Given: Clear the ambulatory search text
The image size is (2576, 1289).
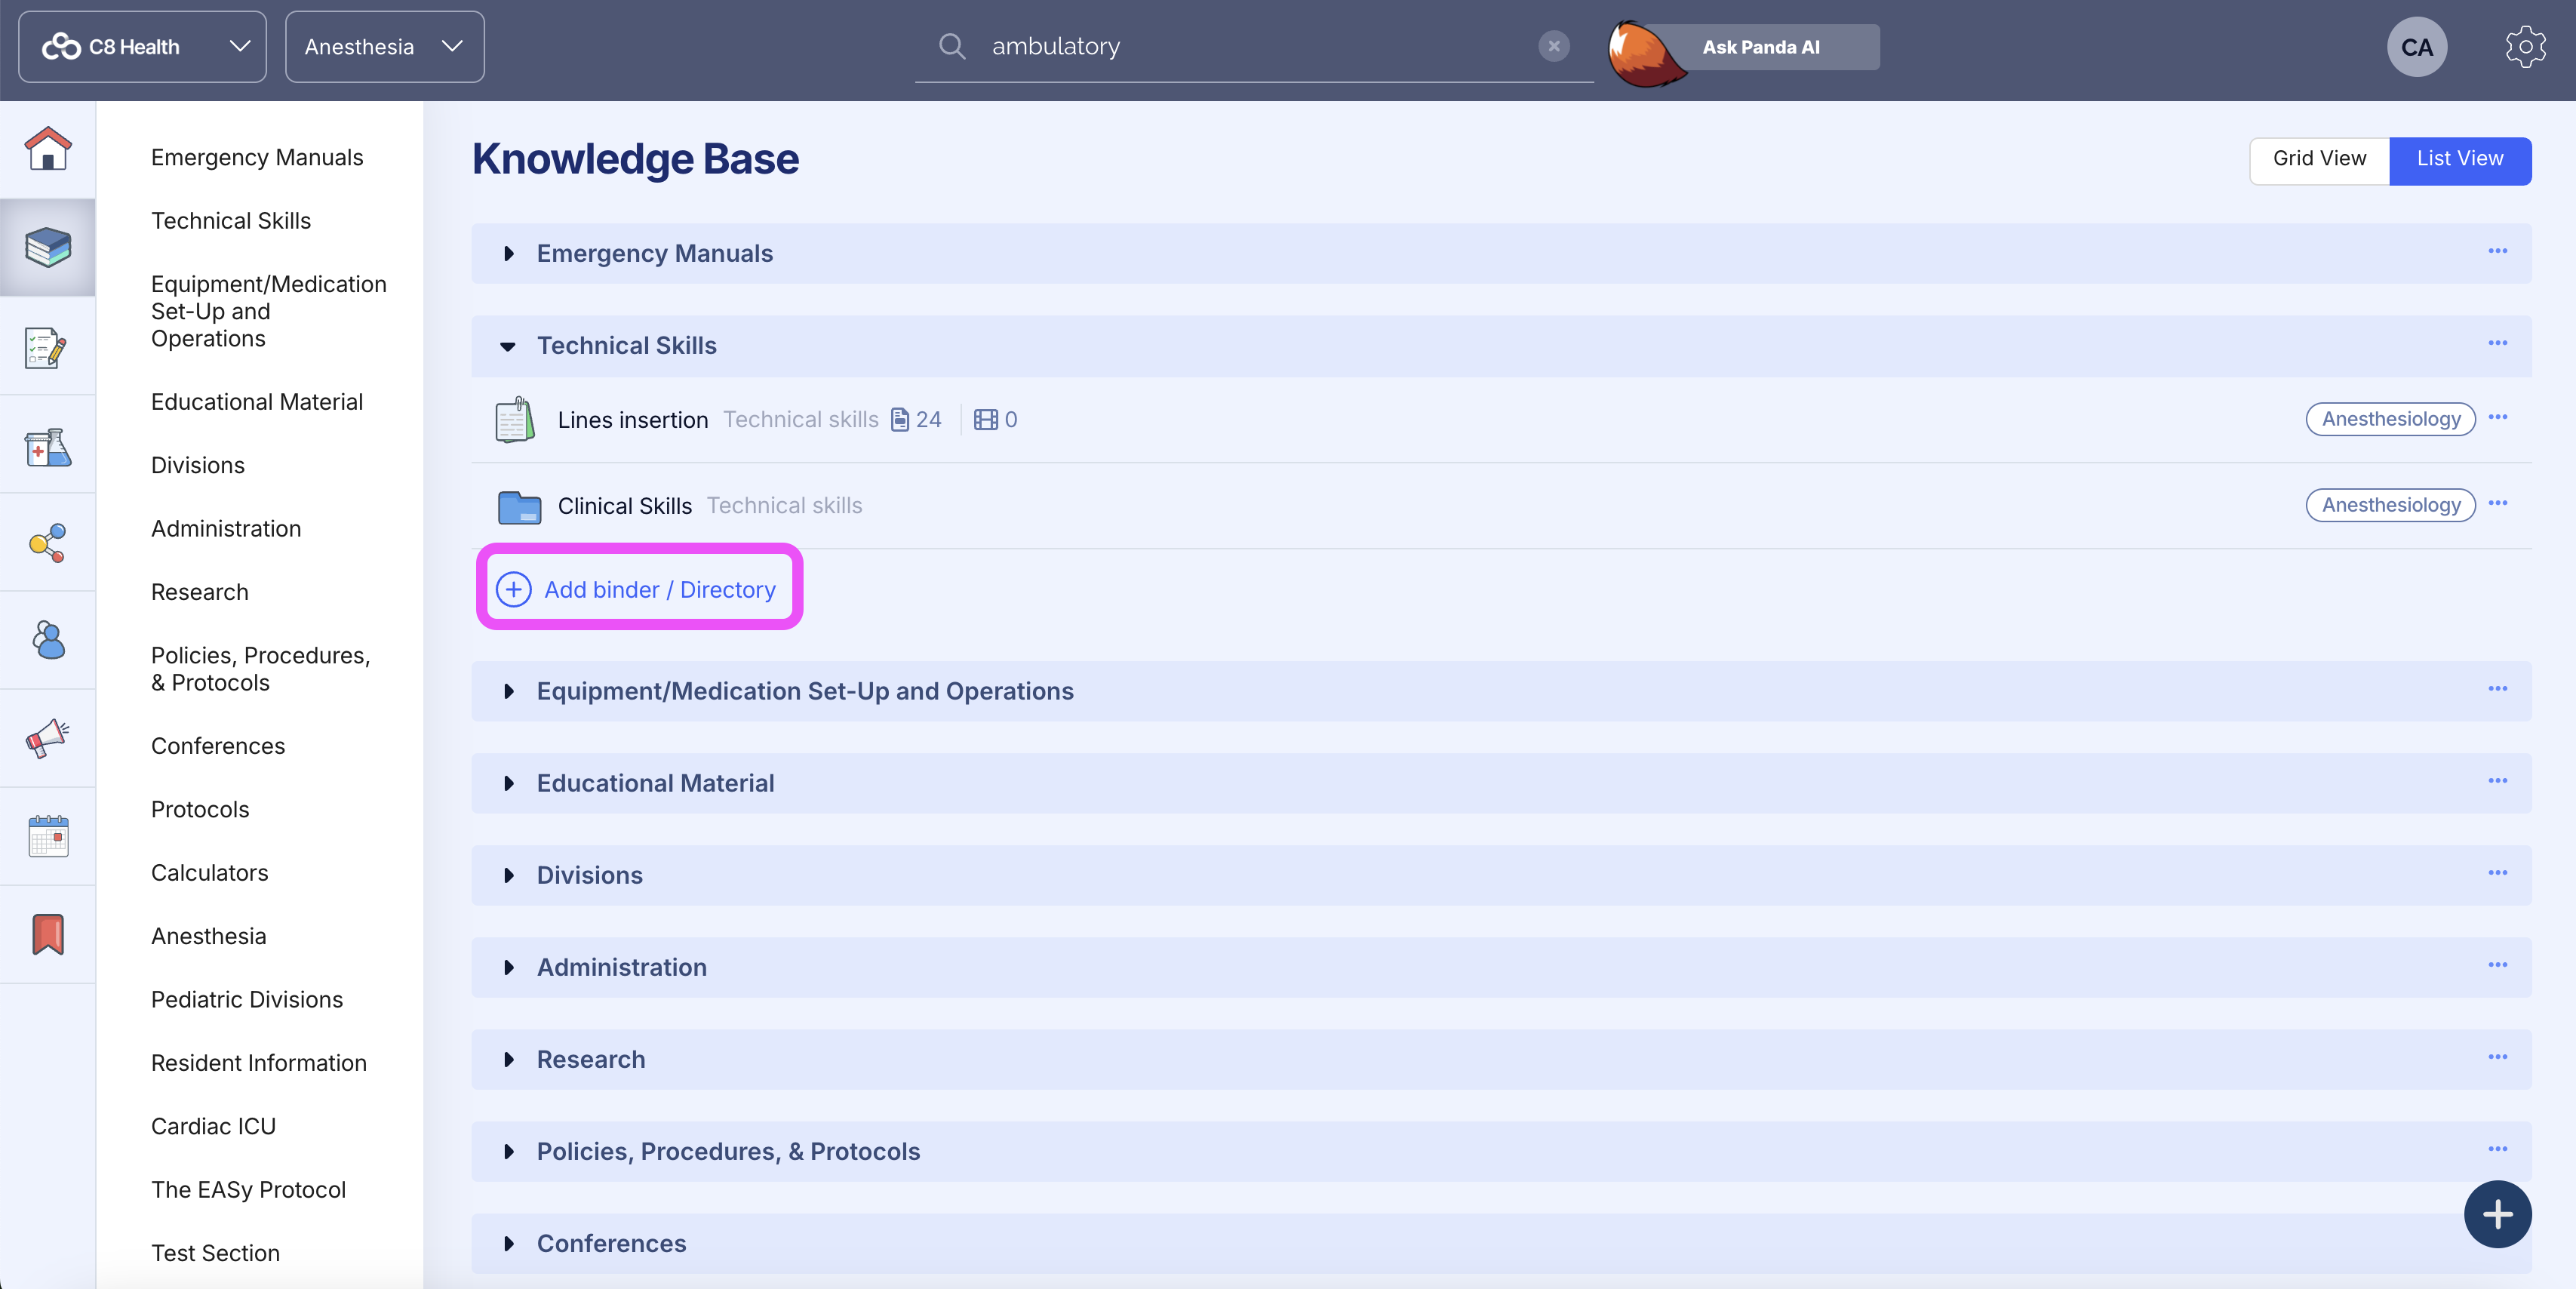Looking at the screenshot, I should click(1553, 46).
